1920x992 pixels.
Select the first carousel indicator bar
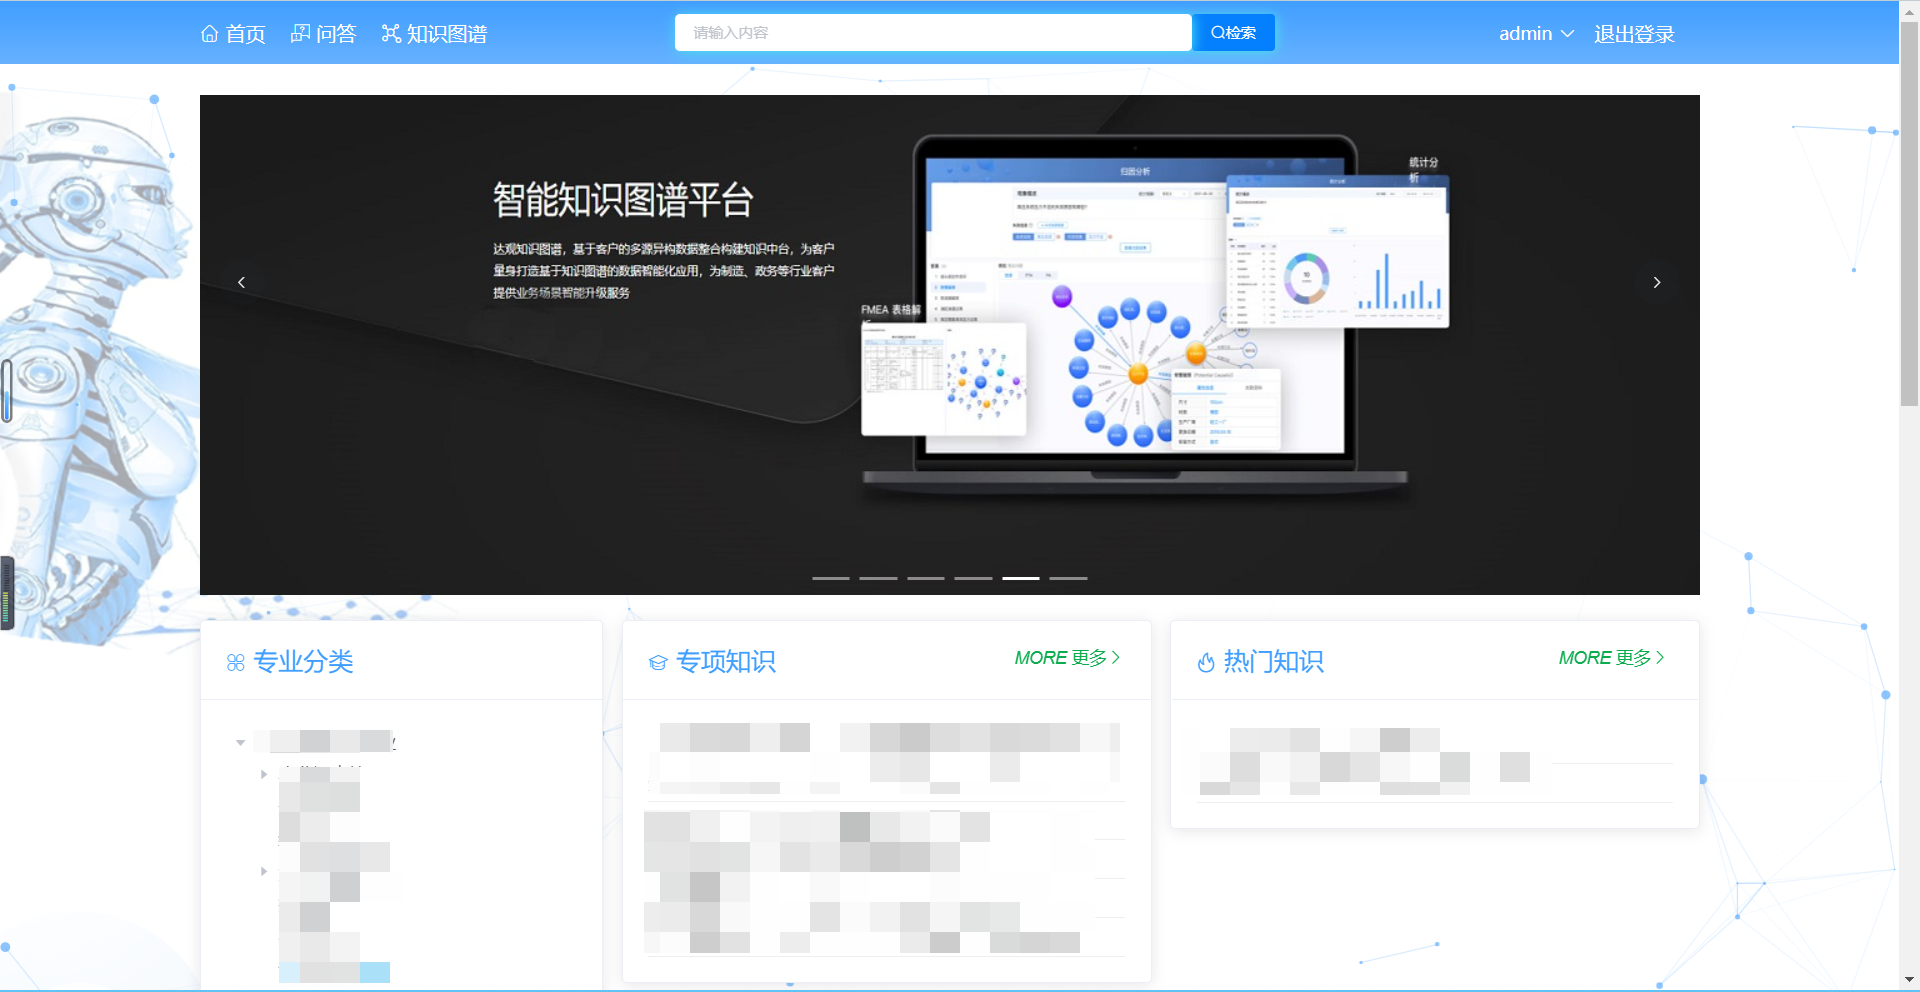click(830, 578)
